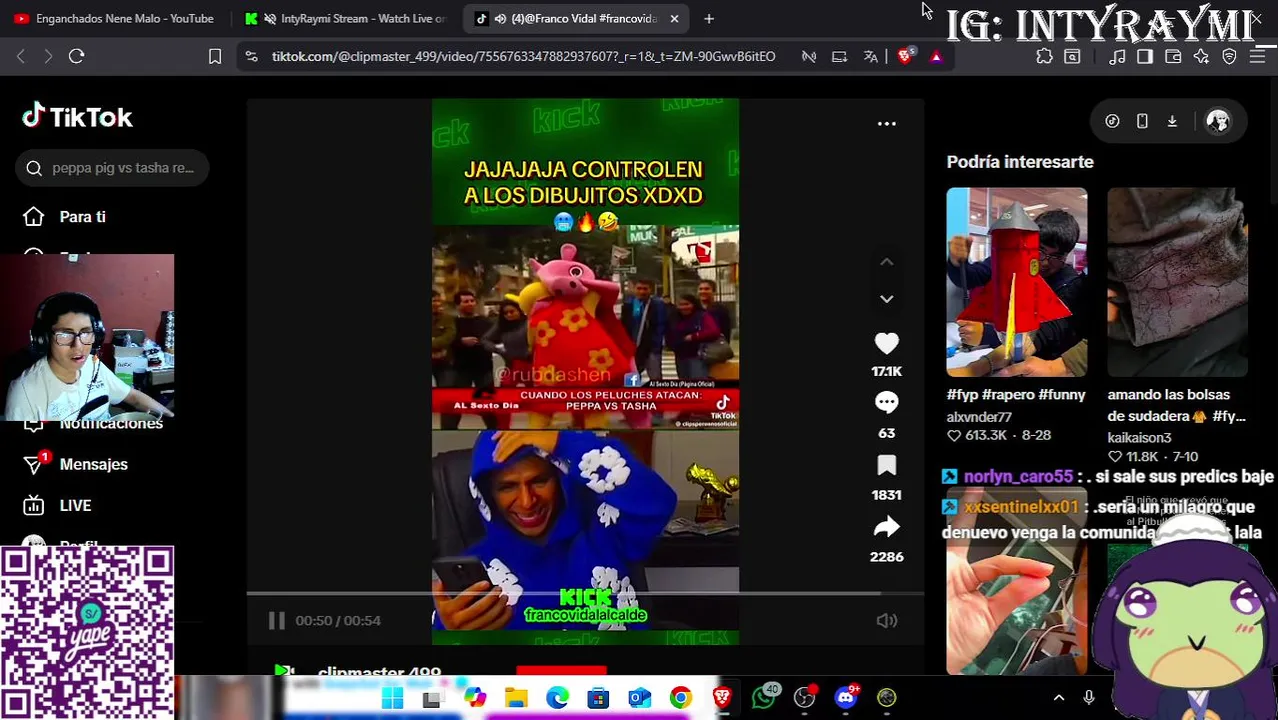Open the Brave Wallet icon
The height and width of the screenshot is (720, 1278).
click(x=1173, y=56)
